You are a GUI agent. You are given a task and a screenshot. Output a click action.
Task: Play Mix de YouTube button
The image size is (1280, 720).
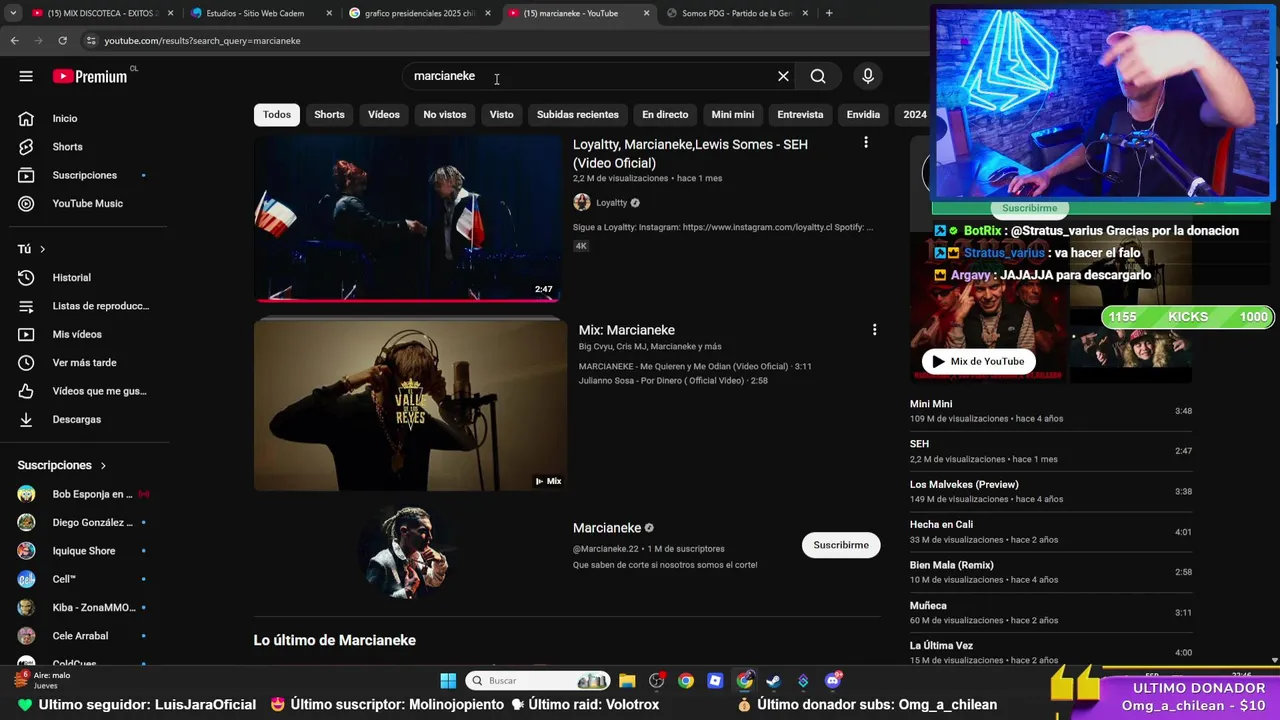point(978,361)
